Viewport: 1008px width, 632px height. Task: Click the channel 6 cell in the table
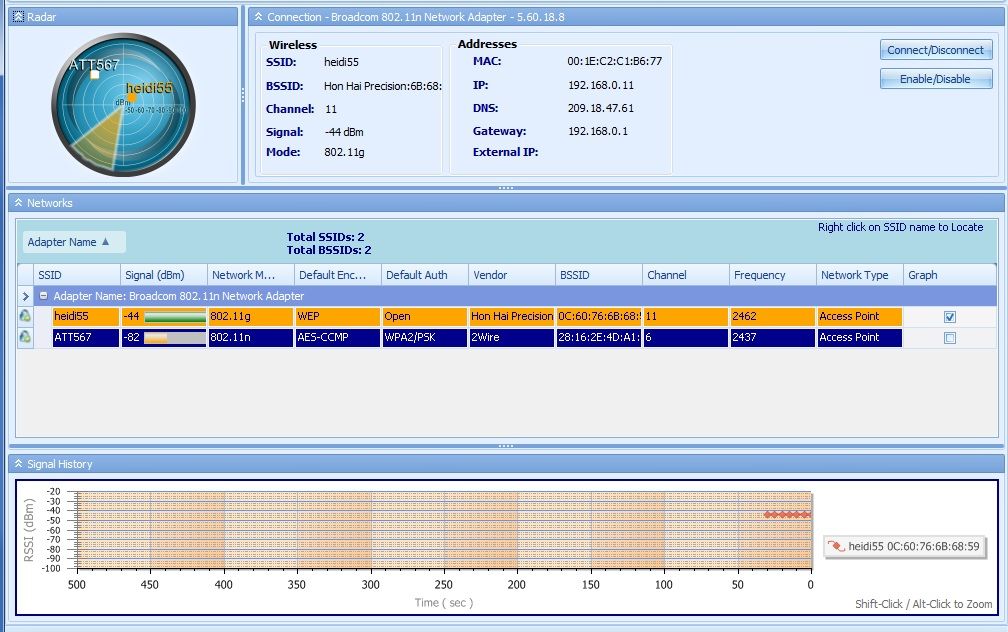pos(686,338)
